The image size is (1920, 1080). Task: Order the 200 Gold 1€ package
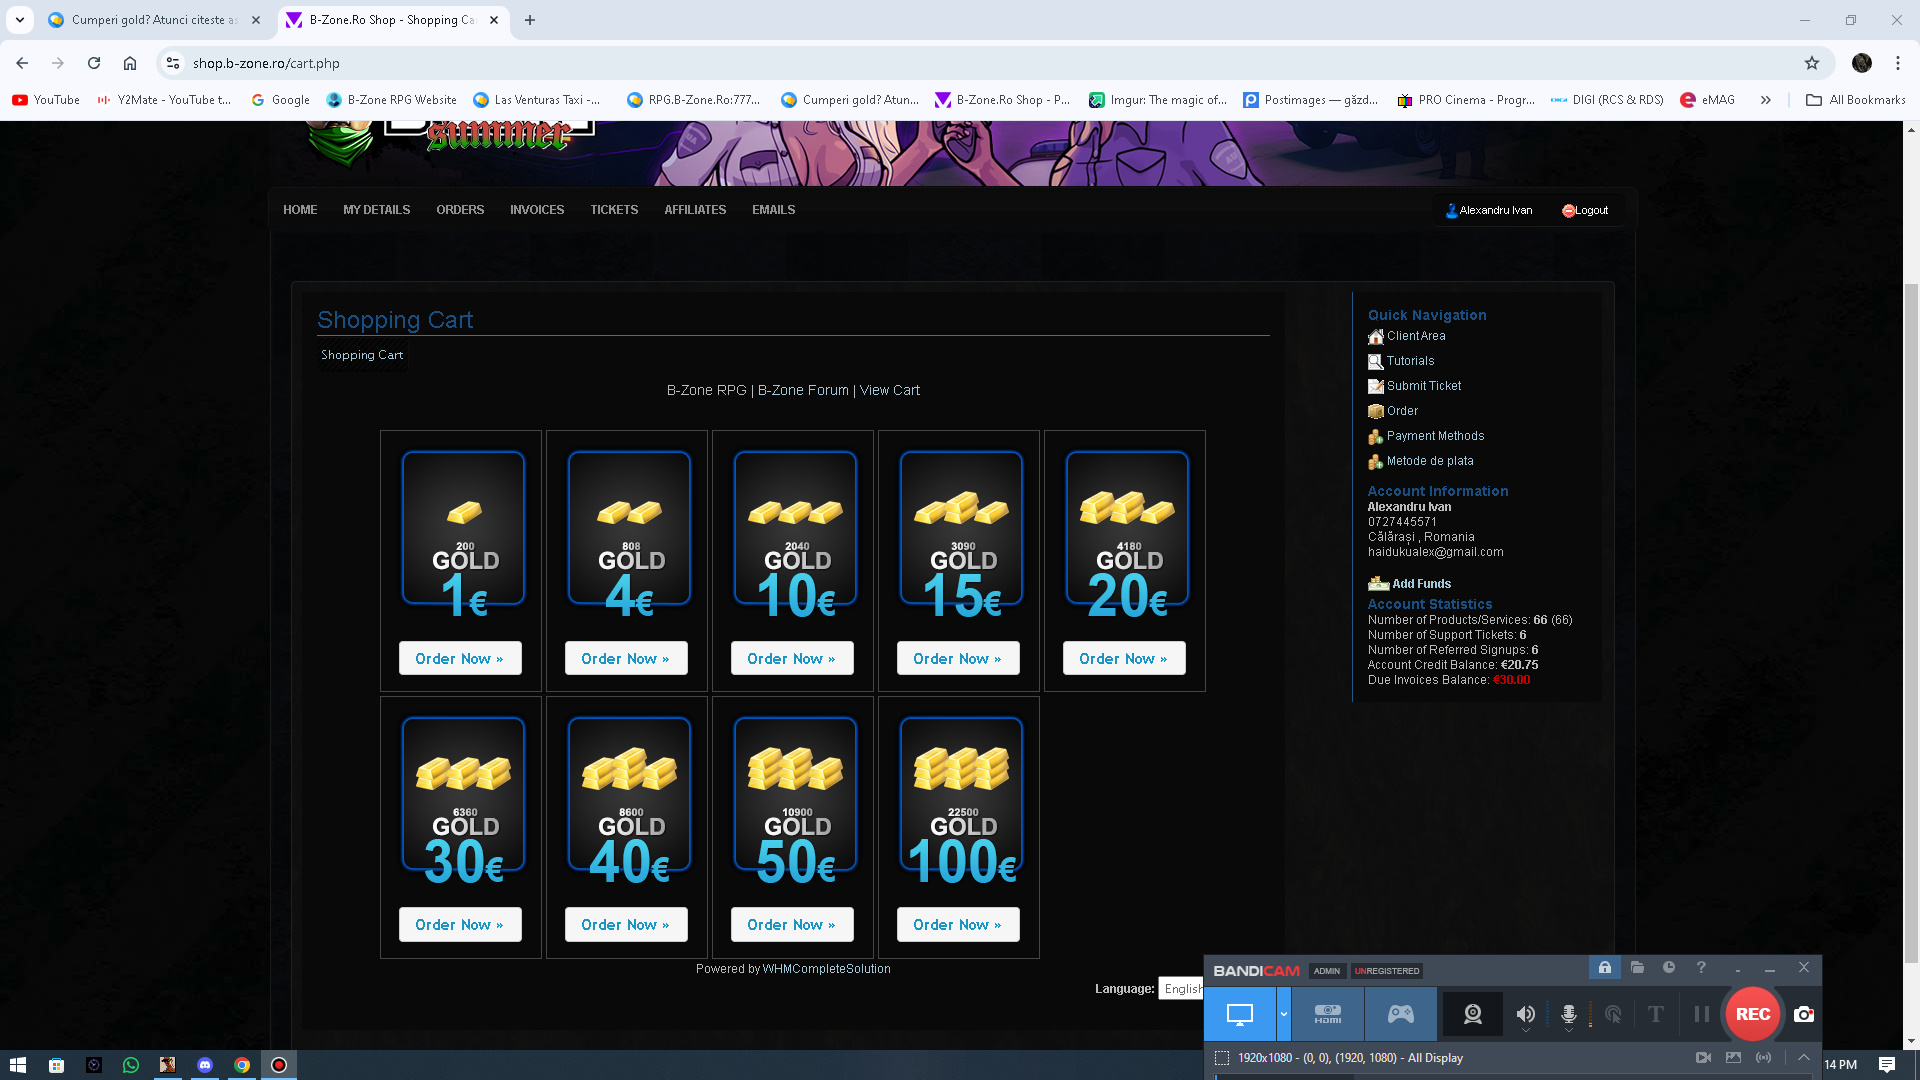coord(460,659)
